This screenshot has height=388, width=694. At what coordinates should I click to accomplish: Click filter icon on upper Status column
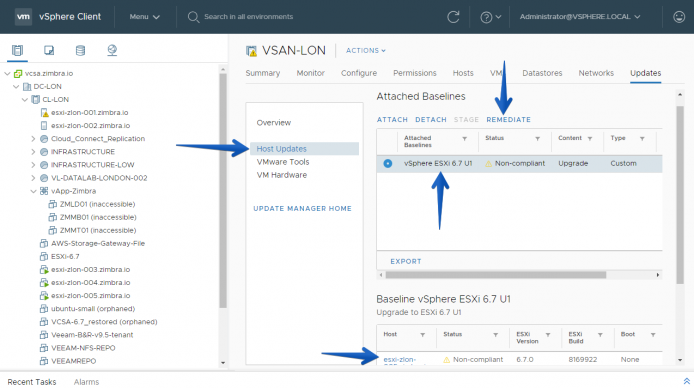click(x=537, y=138)
